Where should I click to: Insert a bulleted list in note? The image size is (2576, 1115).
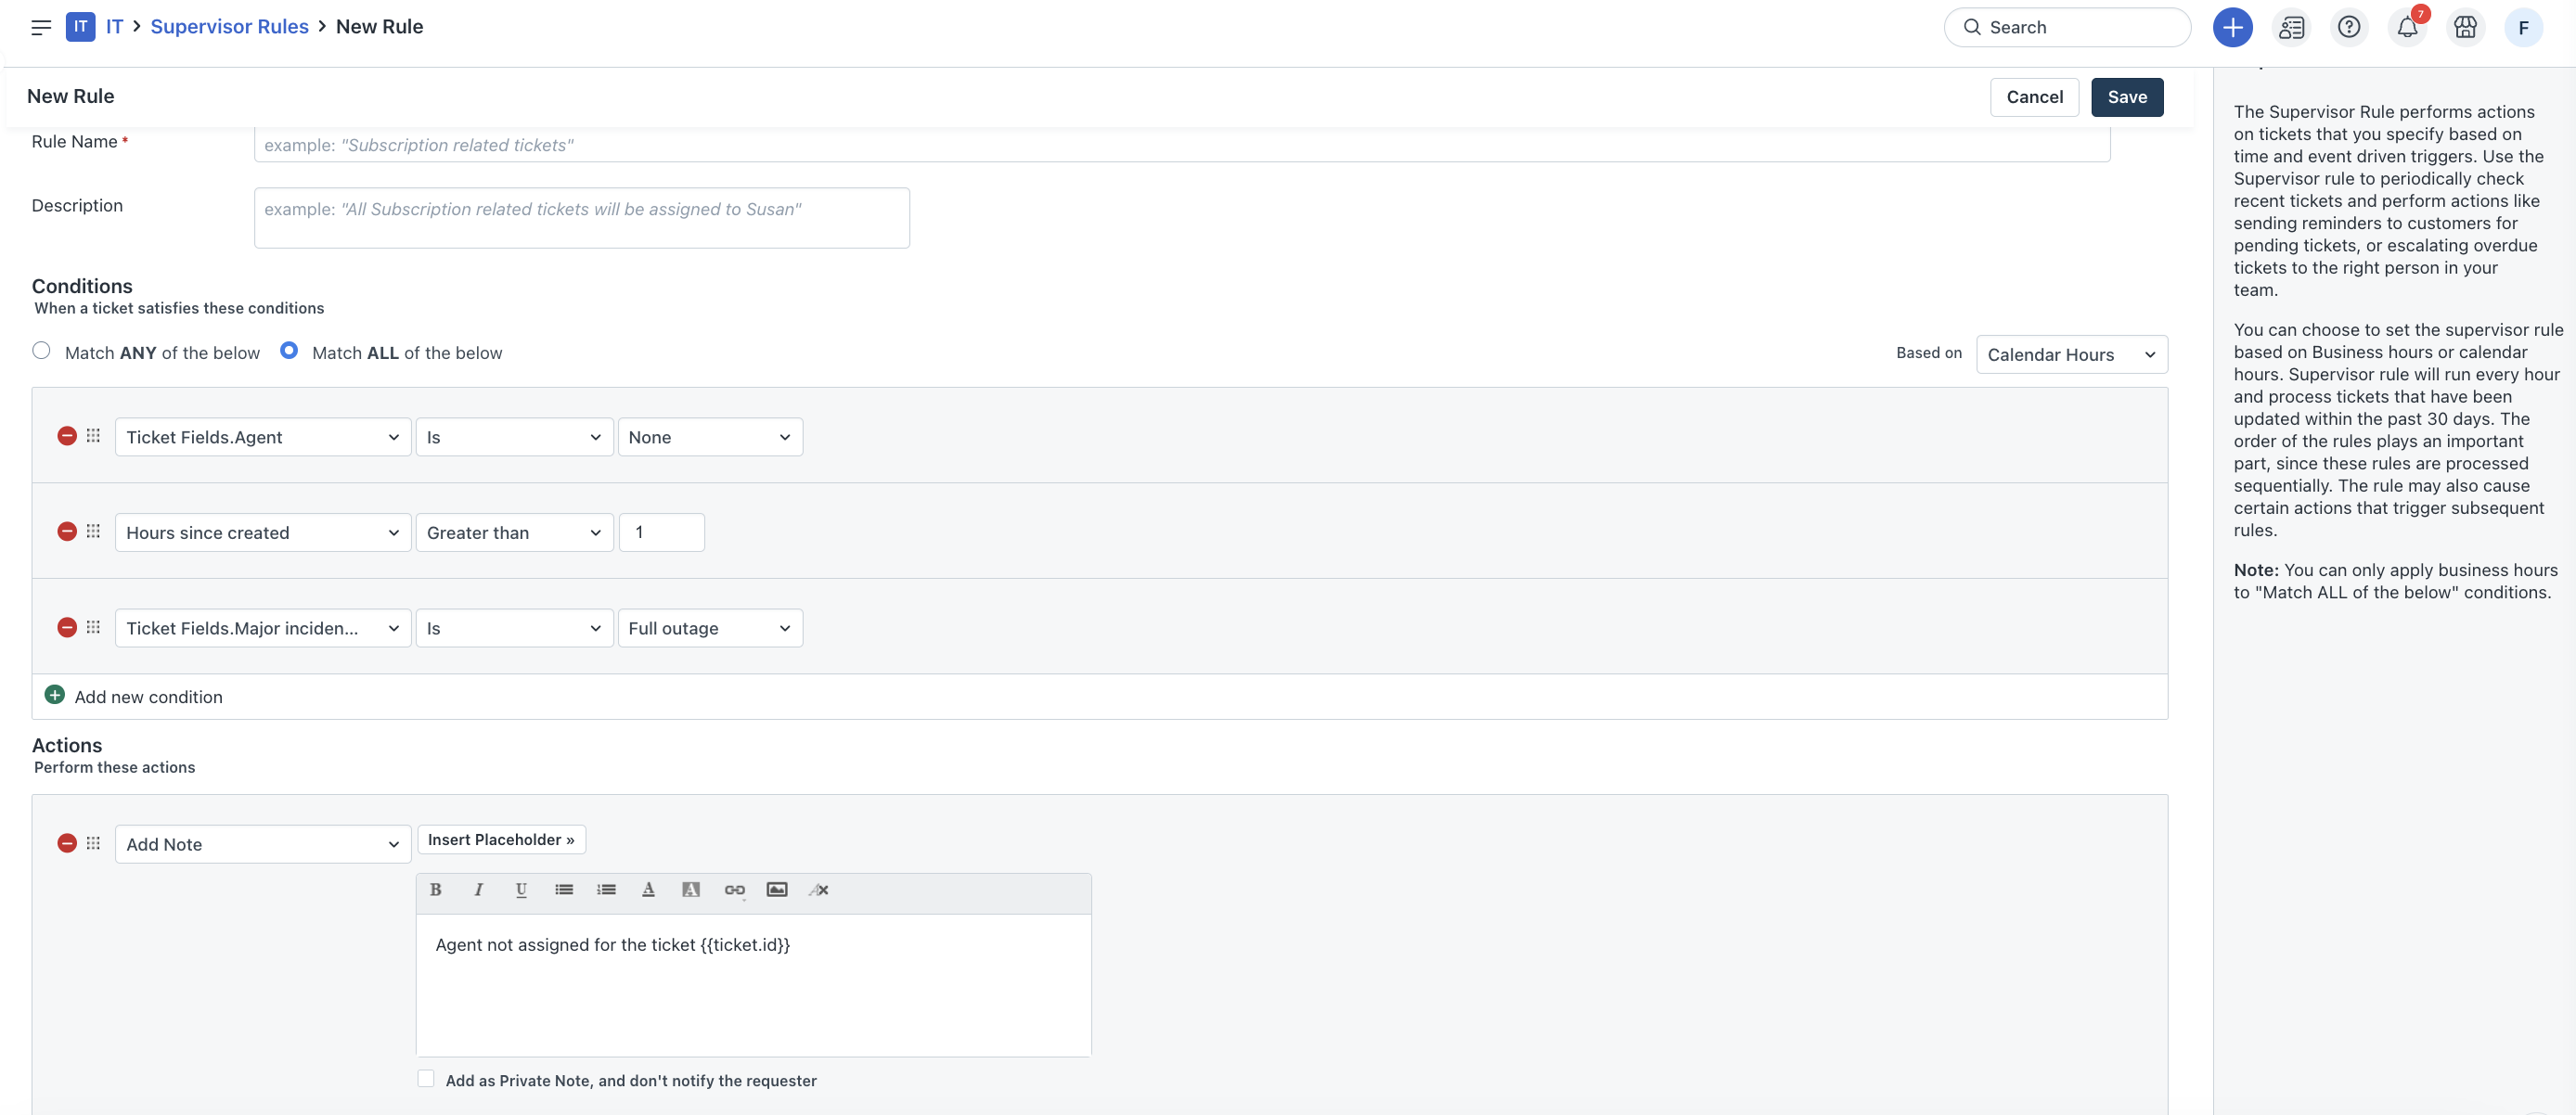(564, 889)
